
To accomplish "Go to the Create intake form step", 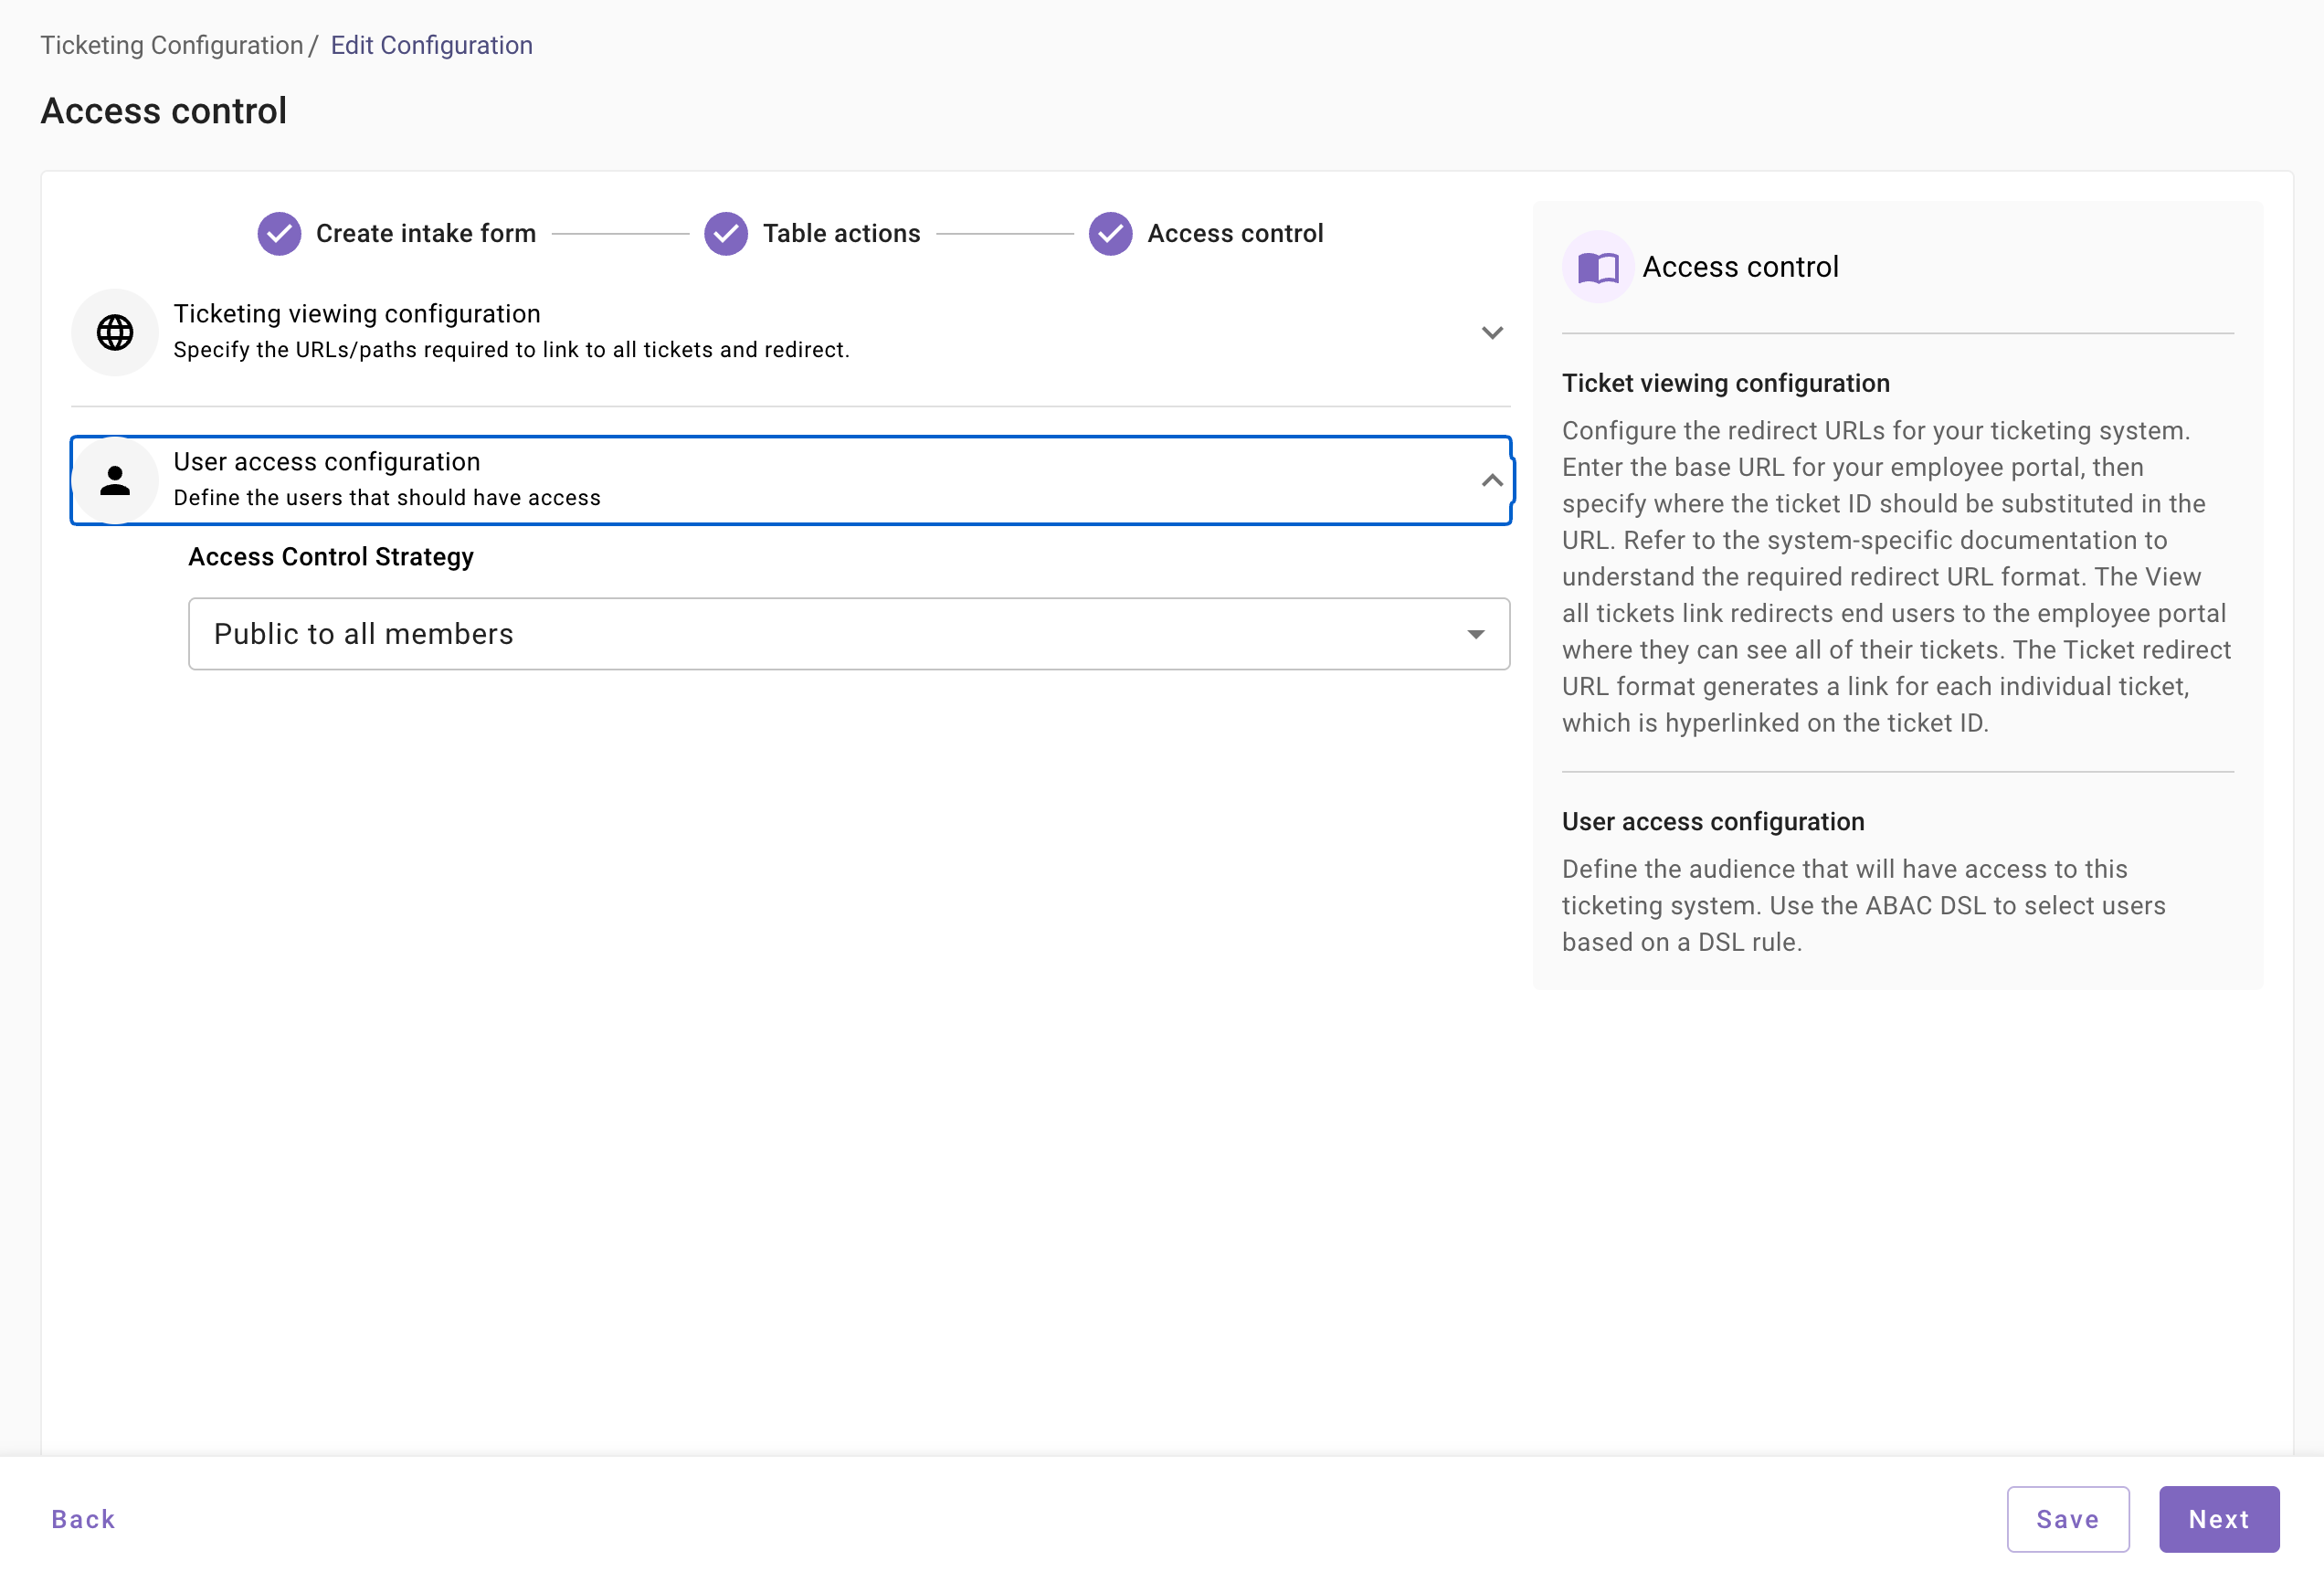I will (426, 234).
